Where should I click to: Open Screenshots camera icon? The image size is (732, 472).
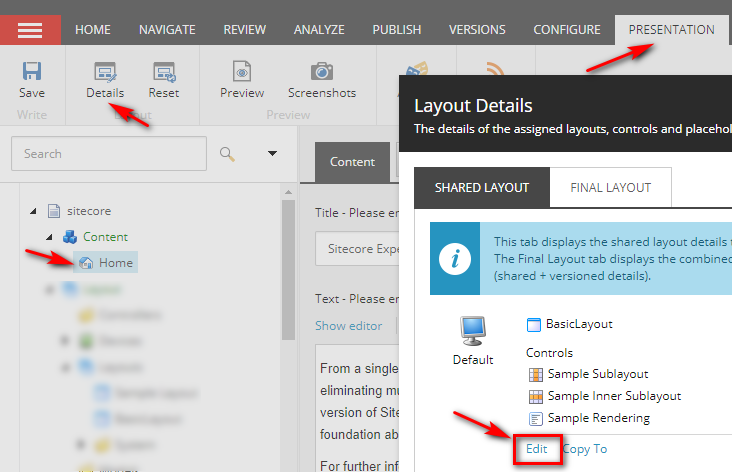tap(322, 71)
